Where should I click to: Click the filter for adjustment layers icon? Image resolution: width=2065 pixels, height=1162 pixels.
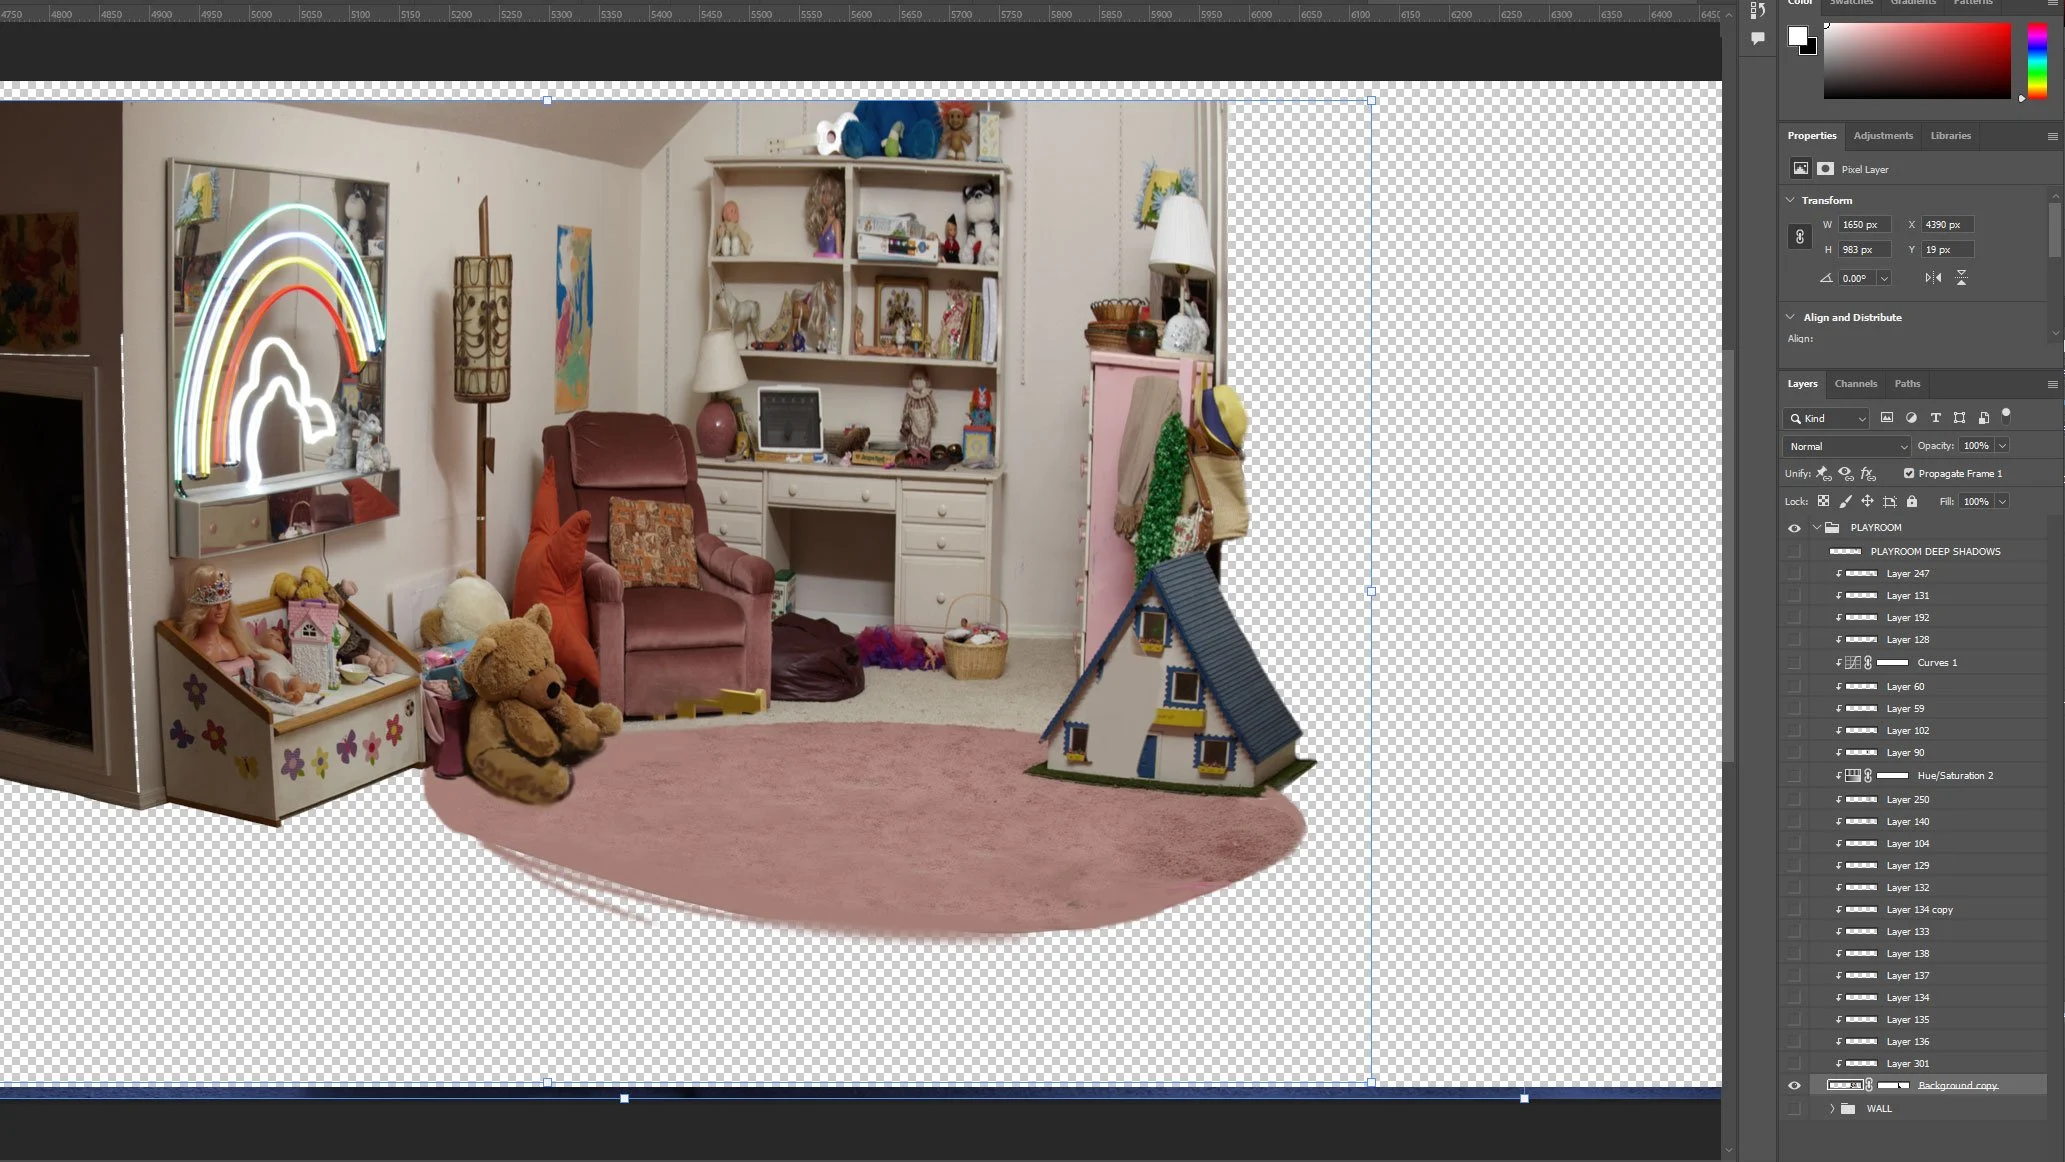(x=1911, y=418)
